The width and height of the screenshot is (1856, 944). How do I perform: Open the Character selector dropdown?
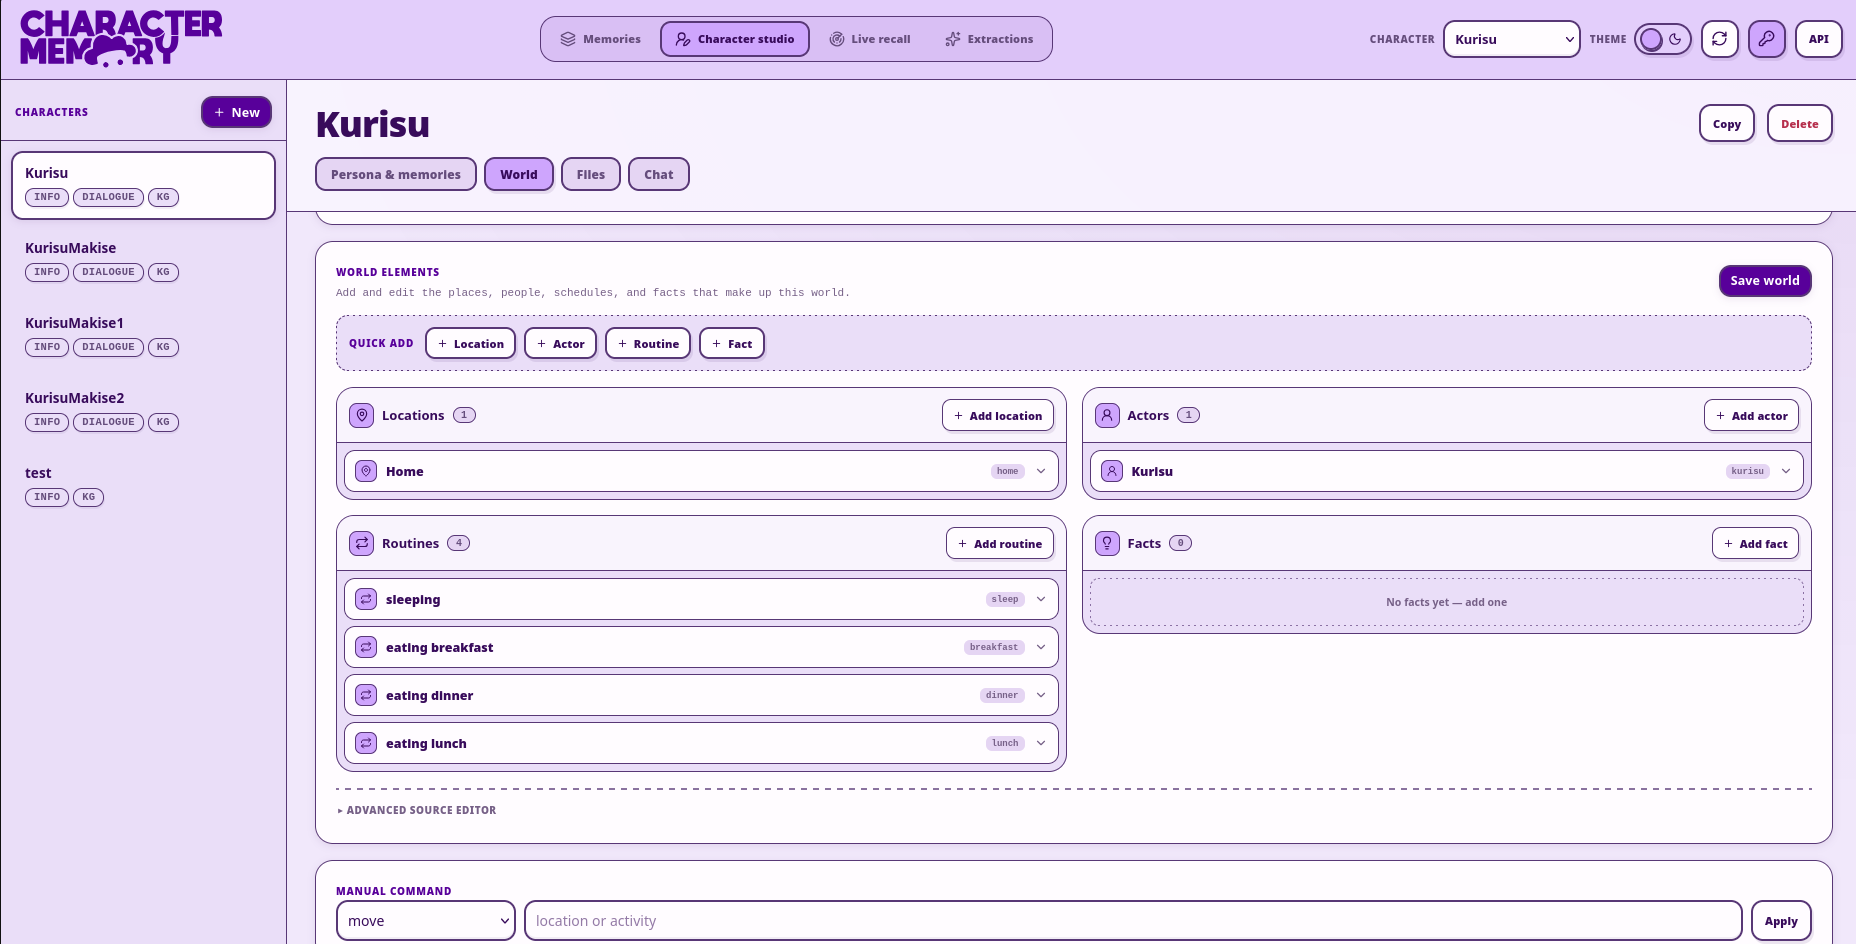click(1512, 39)
